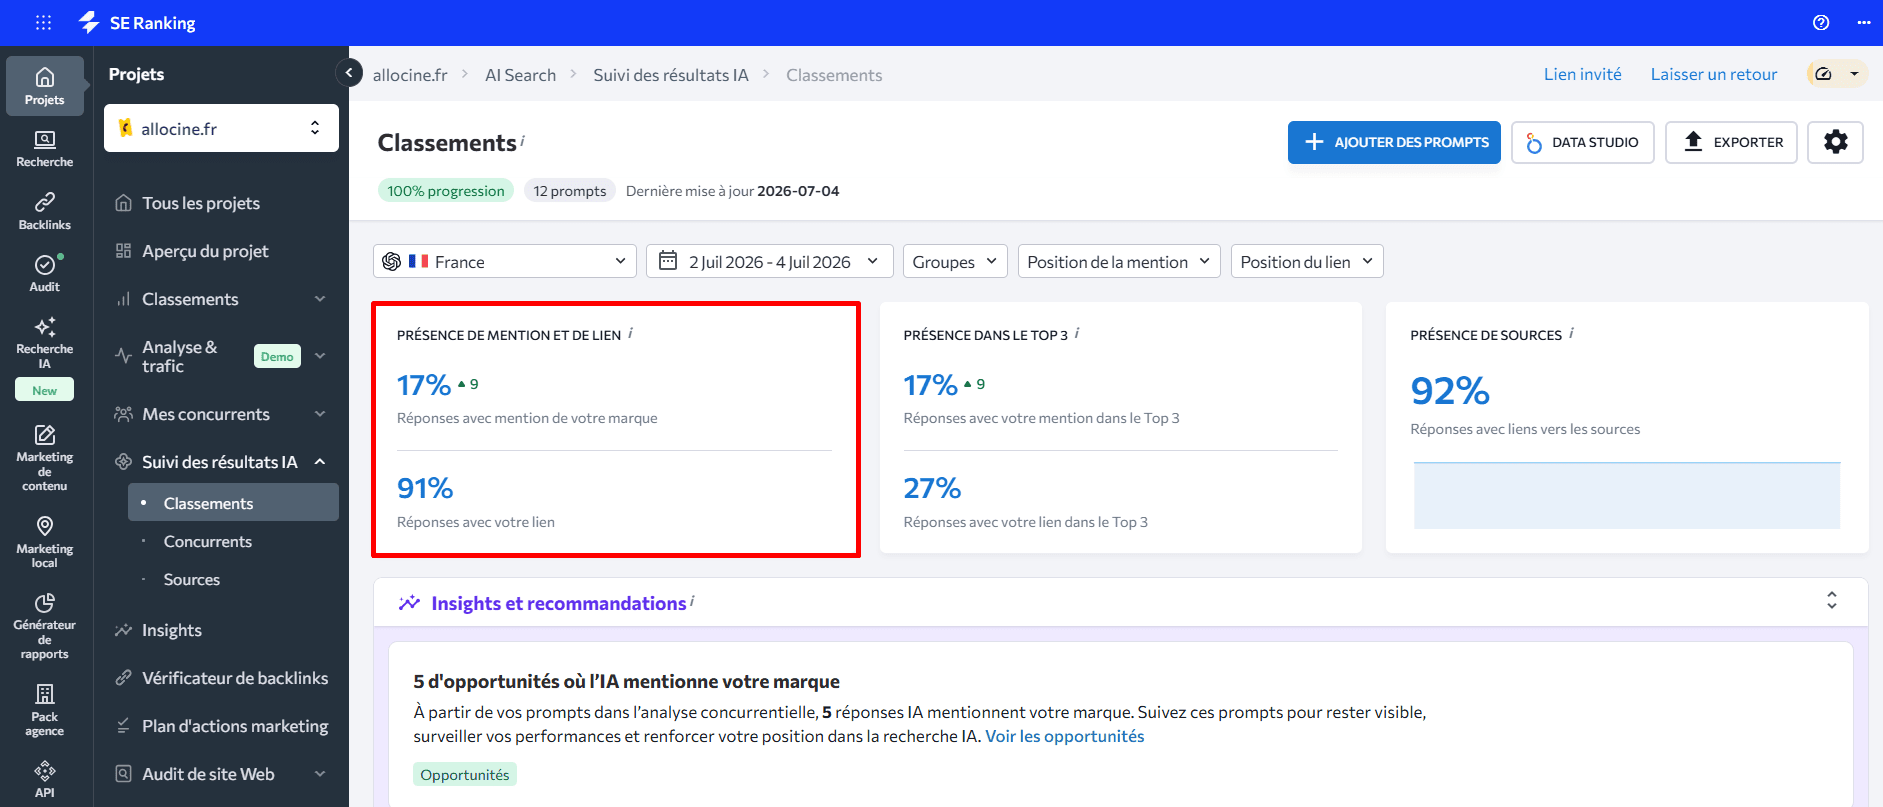This screenshot has height=807, width=1883.
Task: Click Suivi des résultats IA breadcrumb
Action: 671,75
